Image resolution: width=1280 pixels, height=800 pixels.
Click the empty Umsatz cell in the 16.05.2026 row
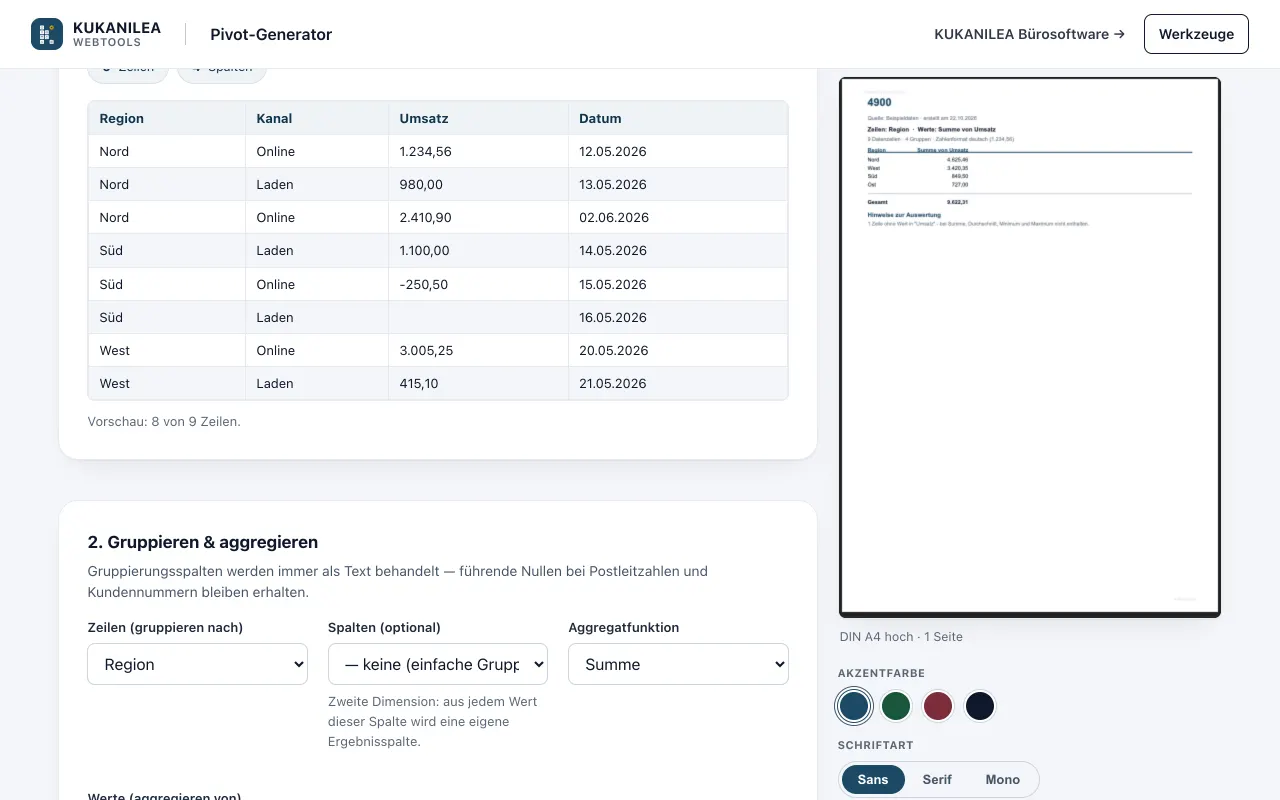click(478, 317)
